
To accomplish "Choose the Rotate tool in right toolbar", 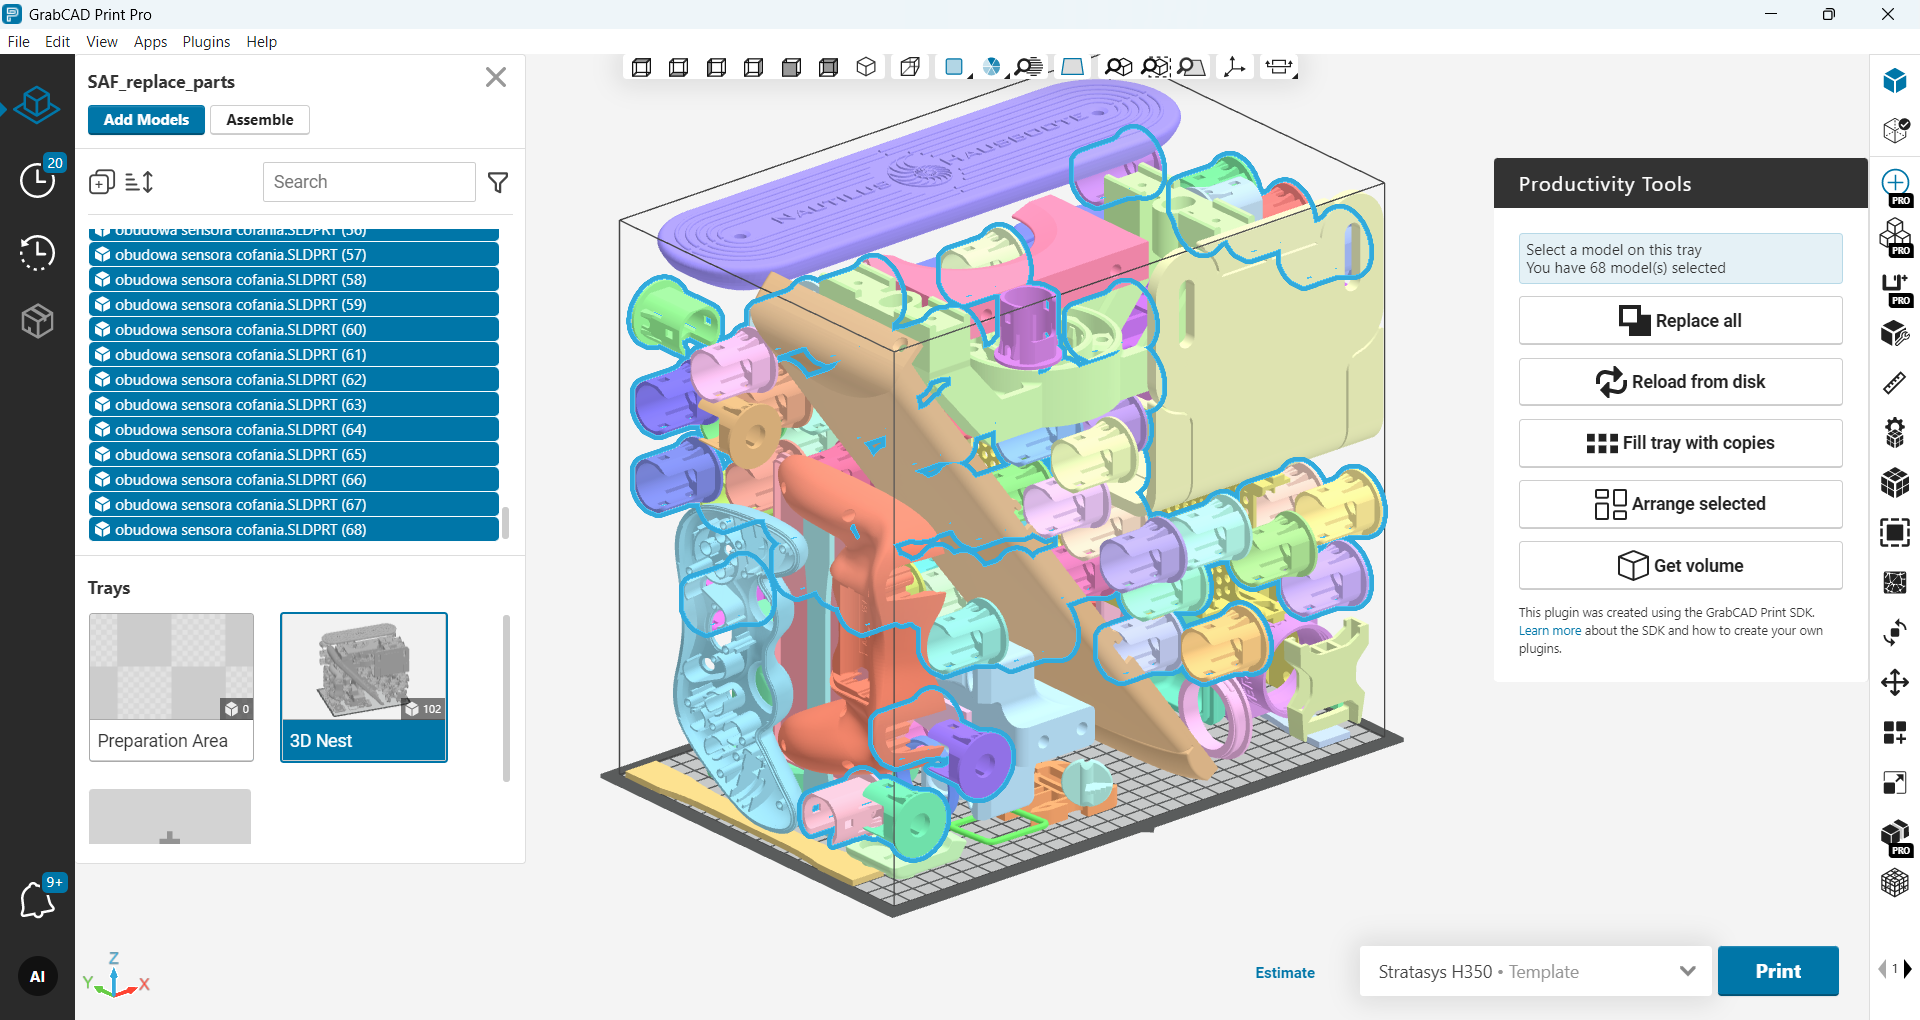I will click(x=1894, y=633).
